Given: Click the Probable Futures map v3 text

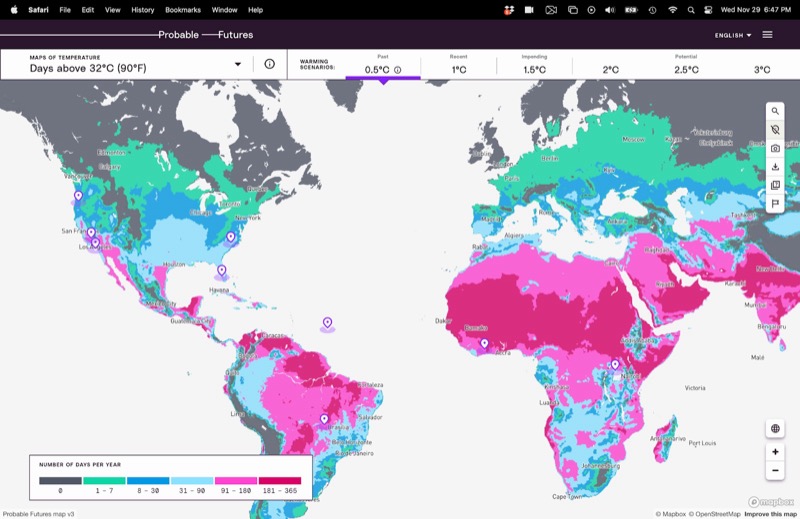Looking at the screenshot, I should coord(38,514).
